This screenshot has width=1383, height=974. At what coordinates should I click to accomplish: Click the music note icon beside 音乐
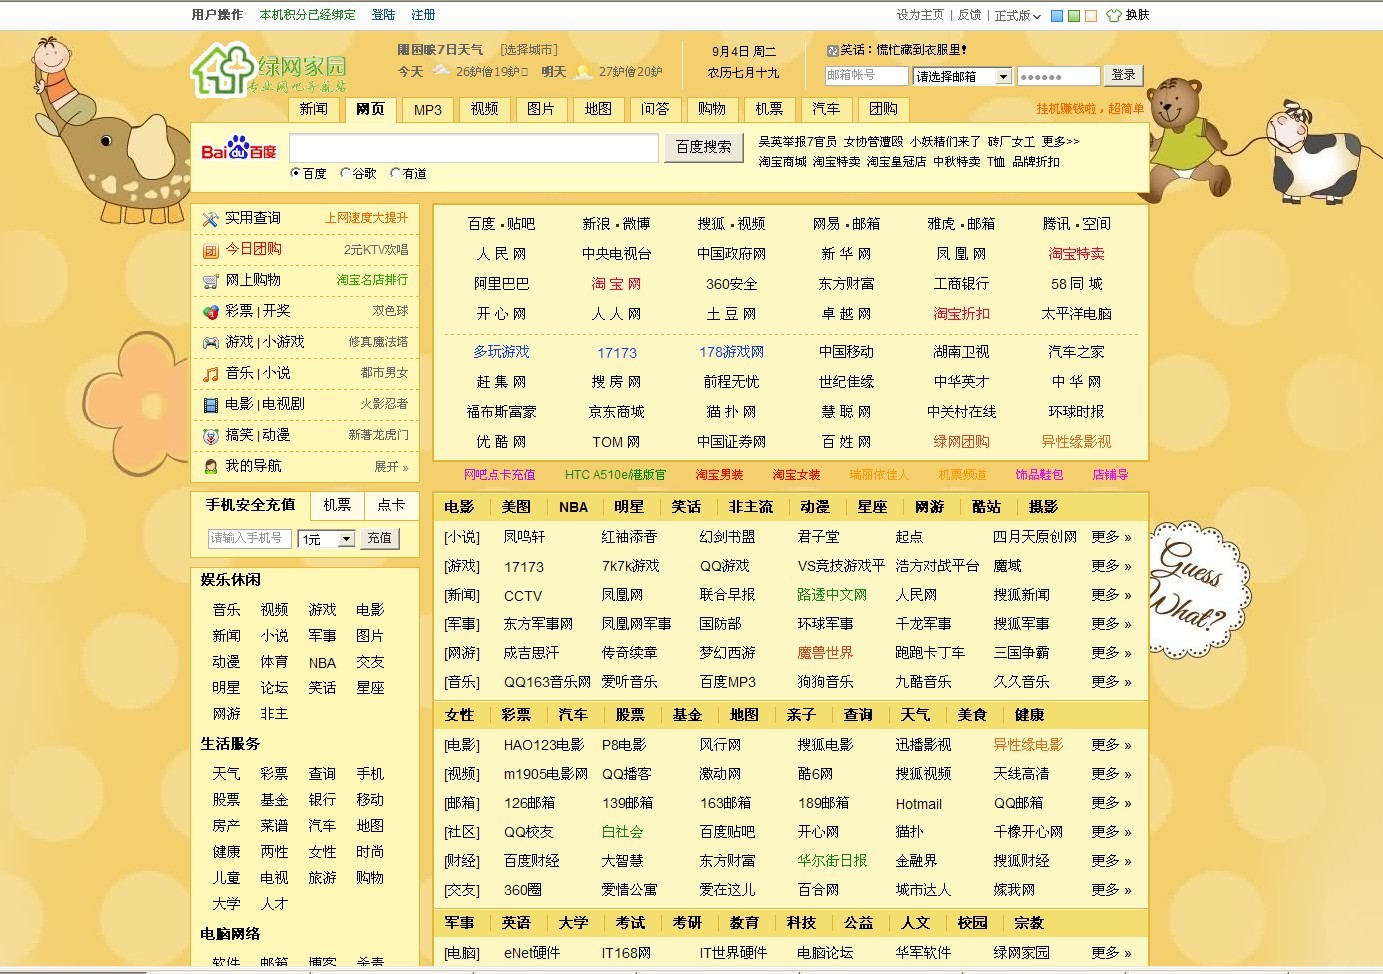click(210, 374)
